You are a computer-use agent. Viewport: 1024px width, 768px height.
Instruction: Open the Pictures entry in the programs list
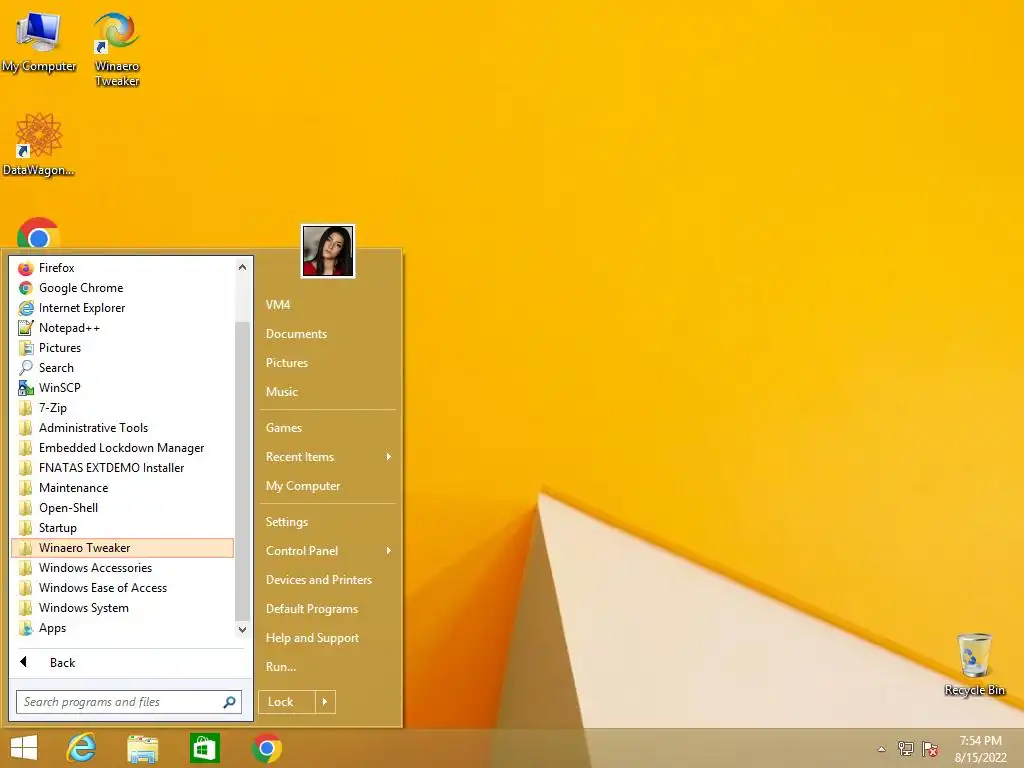click(x=123, y=348)
